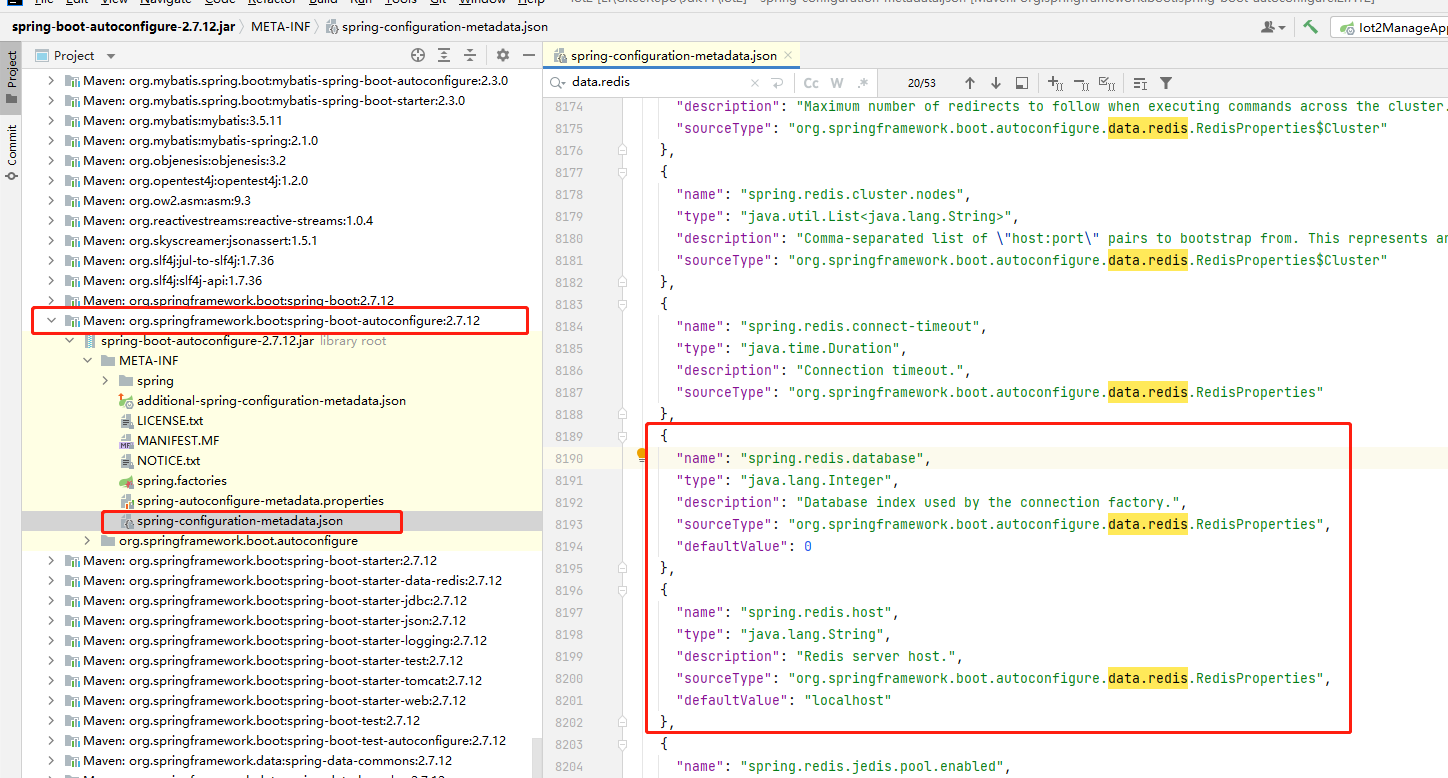Click the Collapse All icon in Project panel
The image size is (1448, 778).
(470, 55)
